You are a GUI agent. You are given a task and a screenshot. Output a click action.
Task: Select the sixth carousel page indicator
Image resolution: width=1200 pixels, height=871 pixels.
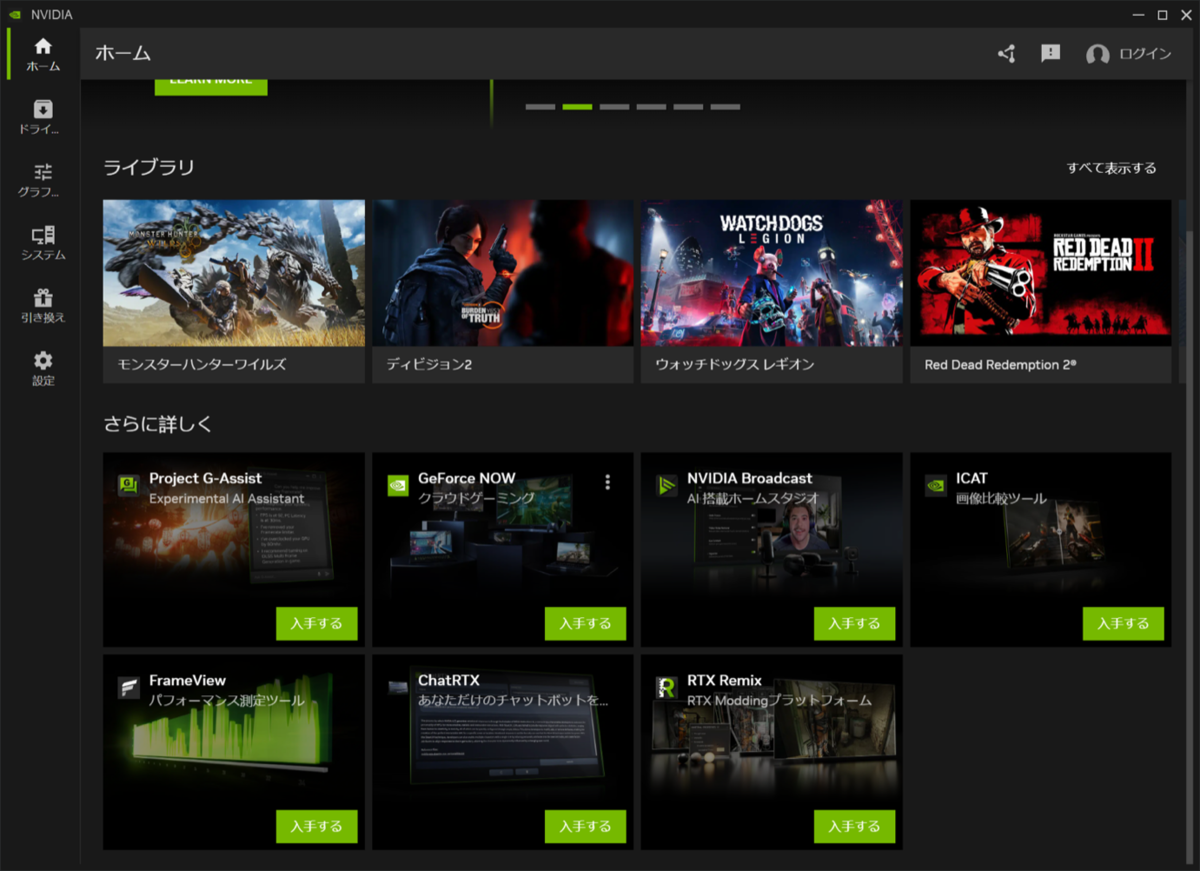pyautogui.click(x=725, y=107)
